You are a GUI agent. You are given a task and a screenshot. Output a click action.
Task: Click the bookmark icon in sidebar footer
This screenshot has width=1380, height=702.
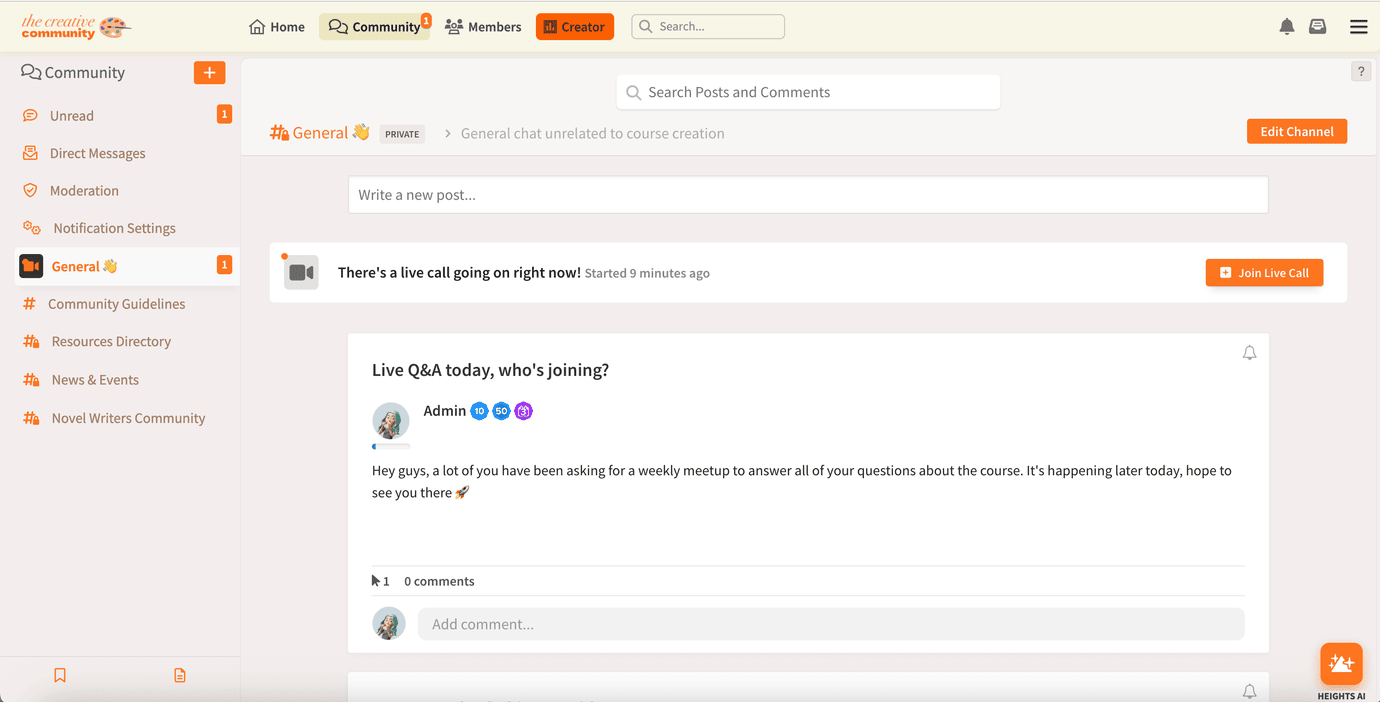(x=60, y=676)
